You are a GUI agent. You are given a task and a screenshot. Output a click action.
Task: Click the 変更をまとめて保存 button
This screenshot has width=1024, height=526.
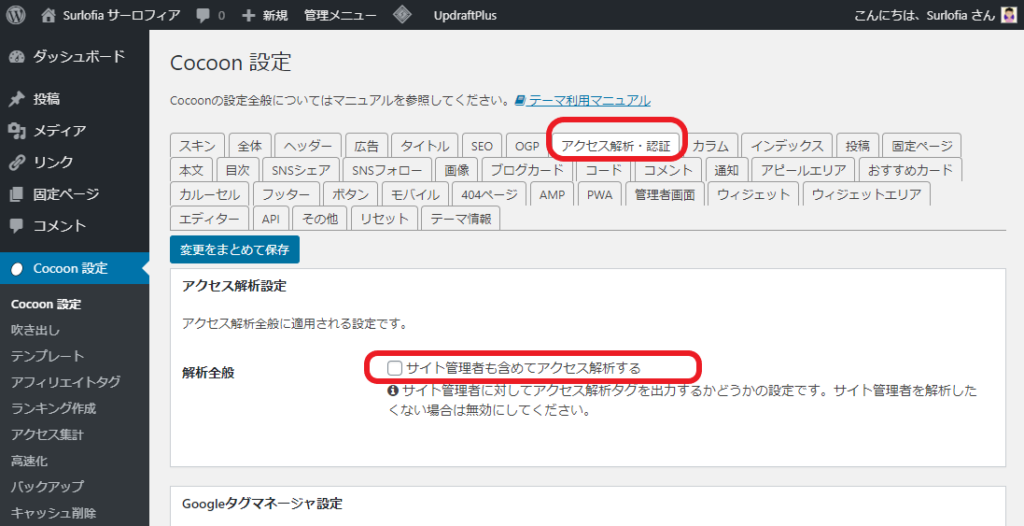[x=235, y=250]
